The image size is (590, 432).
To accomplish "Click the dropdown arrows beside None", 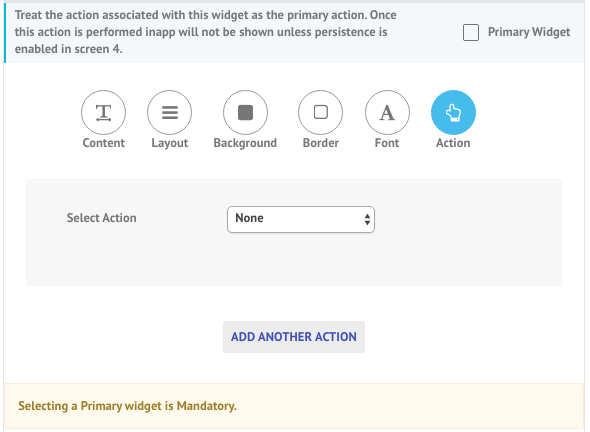I will (x=367, y=219).
